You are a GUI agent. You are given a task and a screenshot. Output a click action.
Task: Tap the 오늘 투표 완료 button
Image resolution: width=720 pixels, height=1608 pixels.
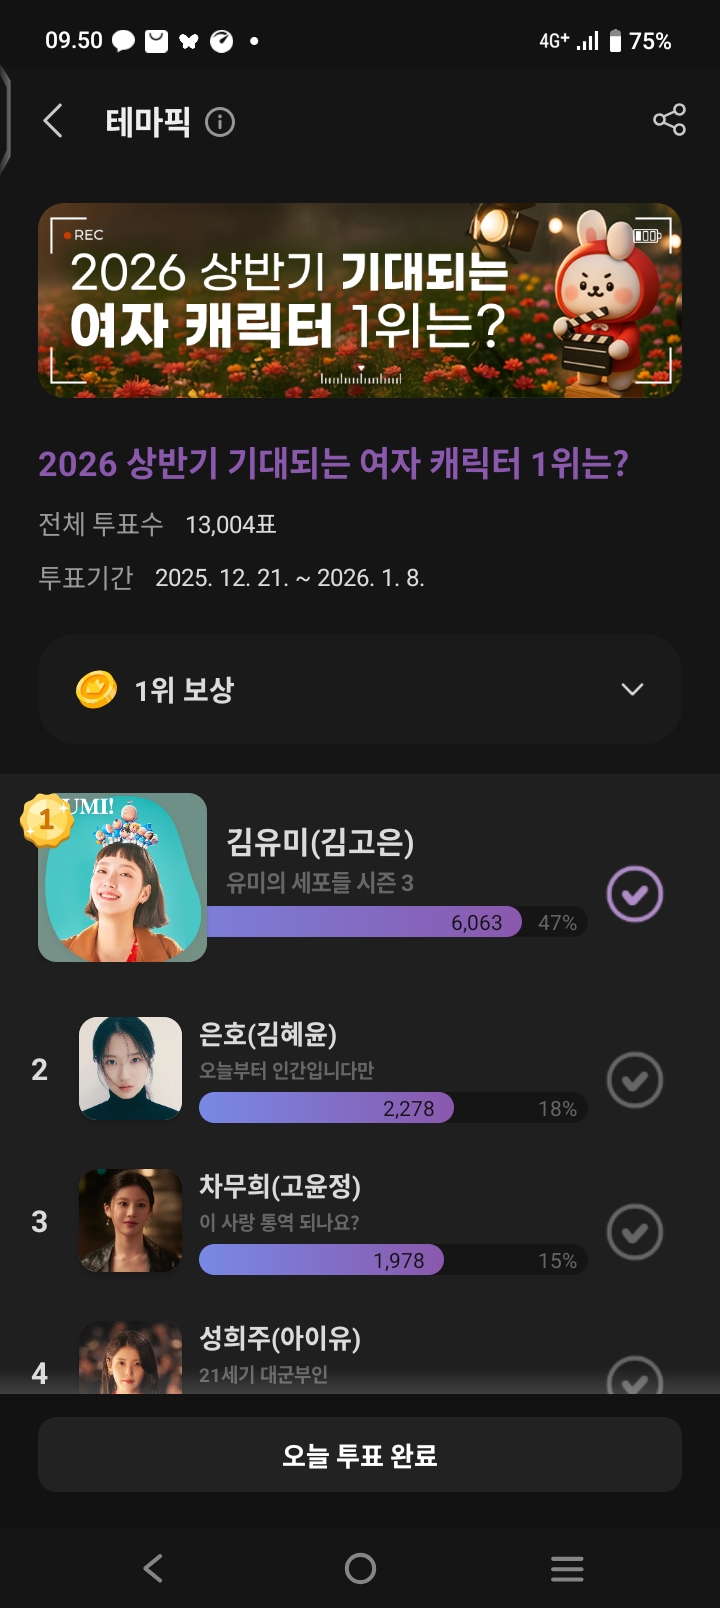click(x=360, y=1455)
